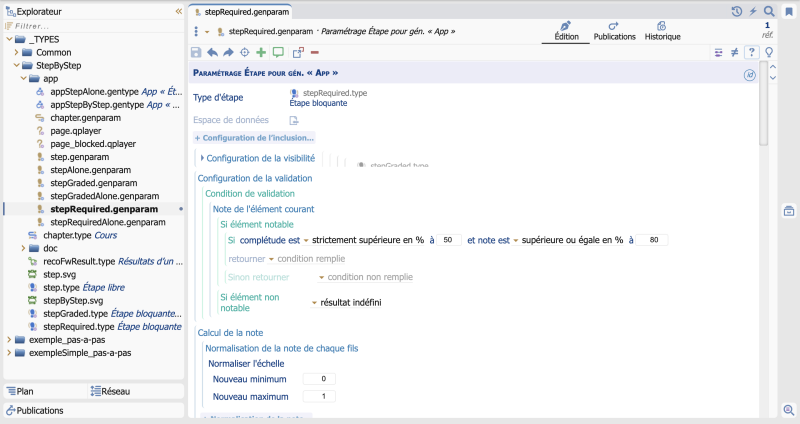Open search with the magnifier icon at top right
800x424 pixels.
tap(769, 11)
